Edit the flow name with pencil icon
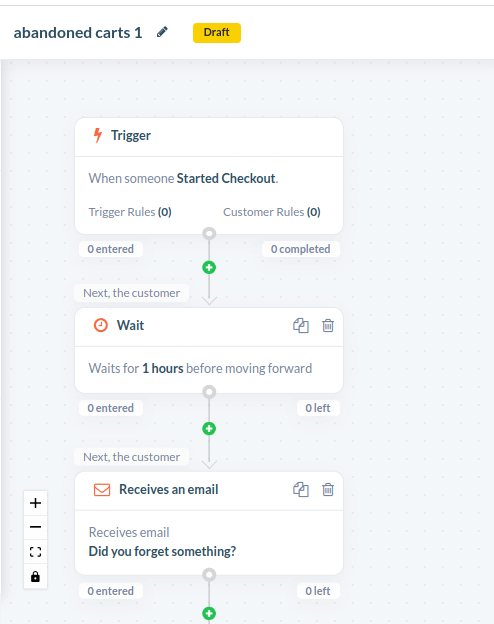Viewport: 494px width, 624px height. tap(162, 32)
